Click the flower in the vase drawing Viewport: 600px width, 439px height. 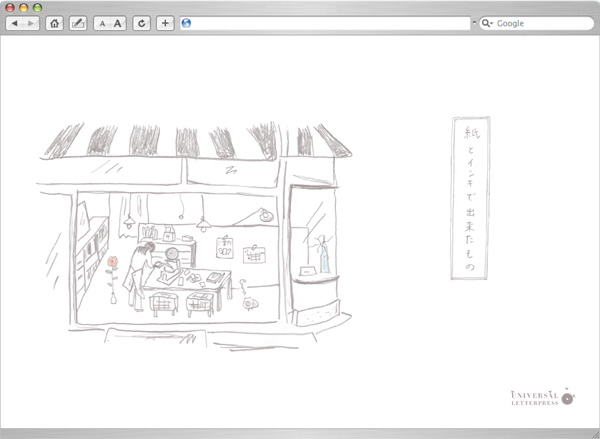coord(112,266)
